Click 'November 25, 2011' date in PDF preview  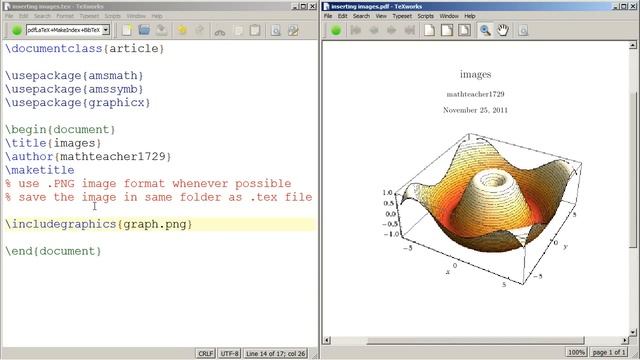(476, 110)
